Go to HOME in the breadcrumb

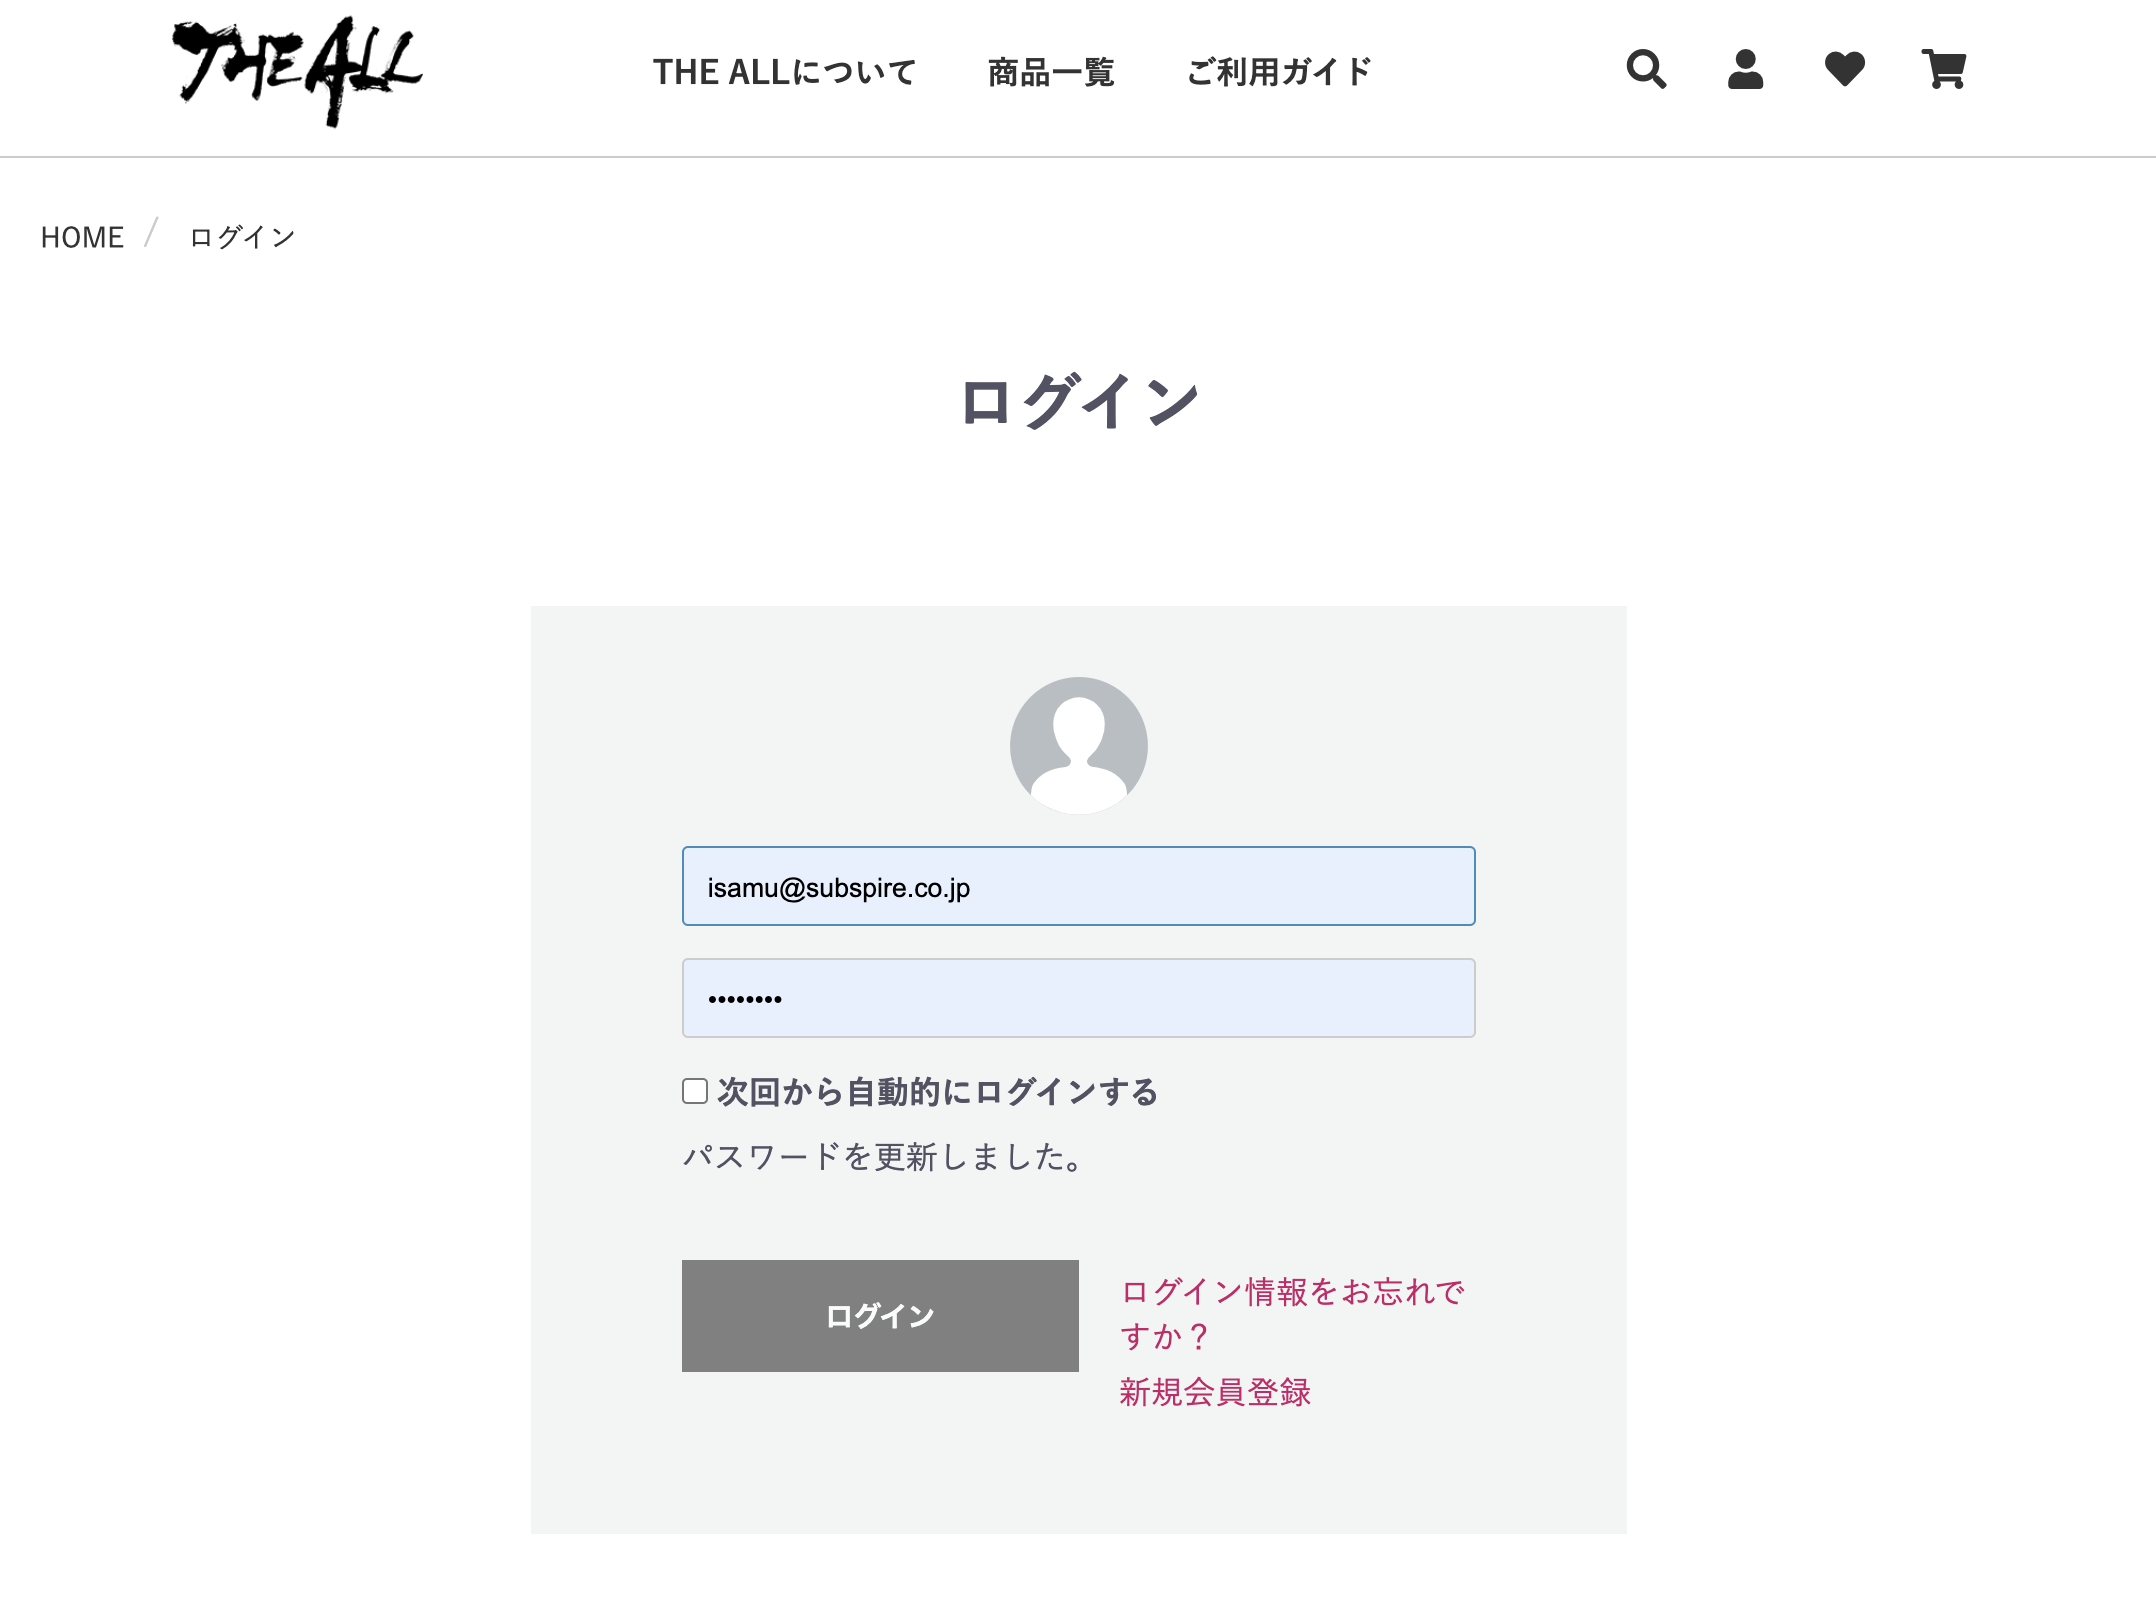tap(82, 237)
